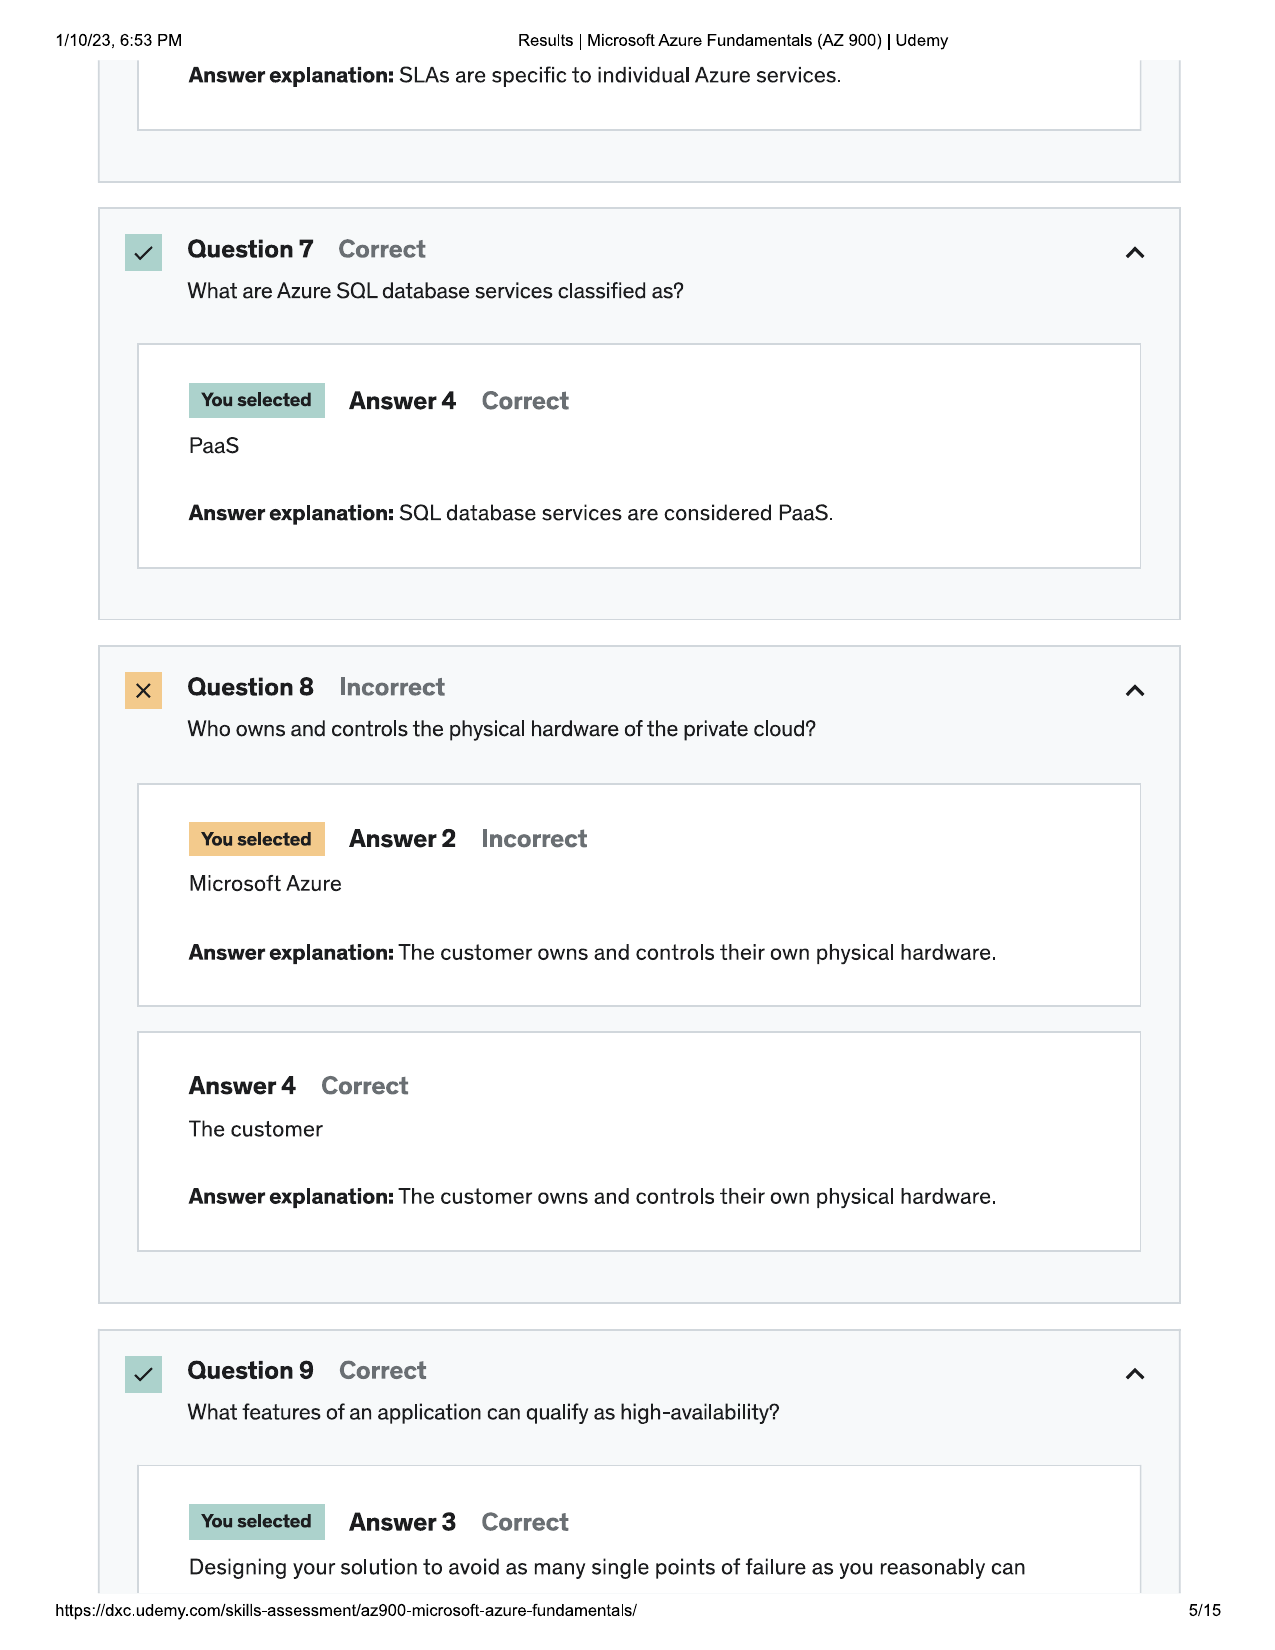This screenshot has height=1650, width=1275.
Task: Click the Answer 4 Correct heading in Question 8
Action: coord(298,1086)
